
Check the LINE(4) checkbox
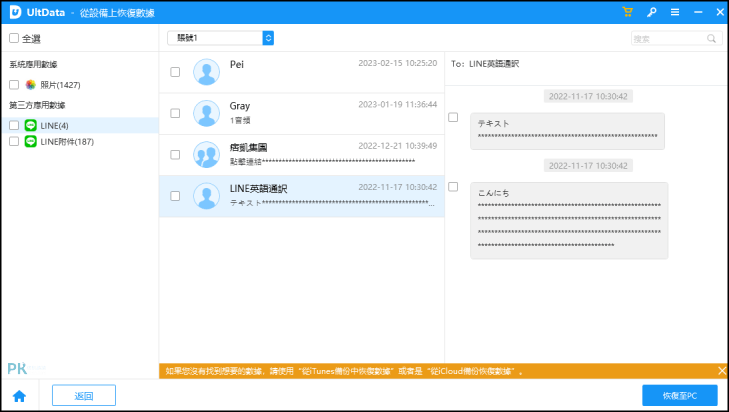click(x=14, y=125)
